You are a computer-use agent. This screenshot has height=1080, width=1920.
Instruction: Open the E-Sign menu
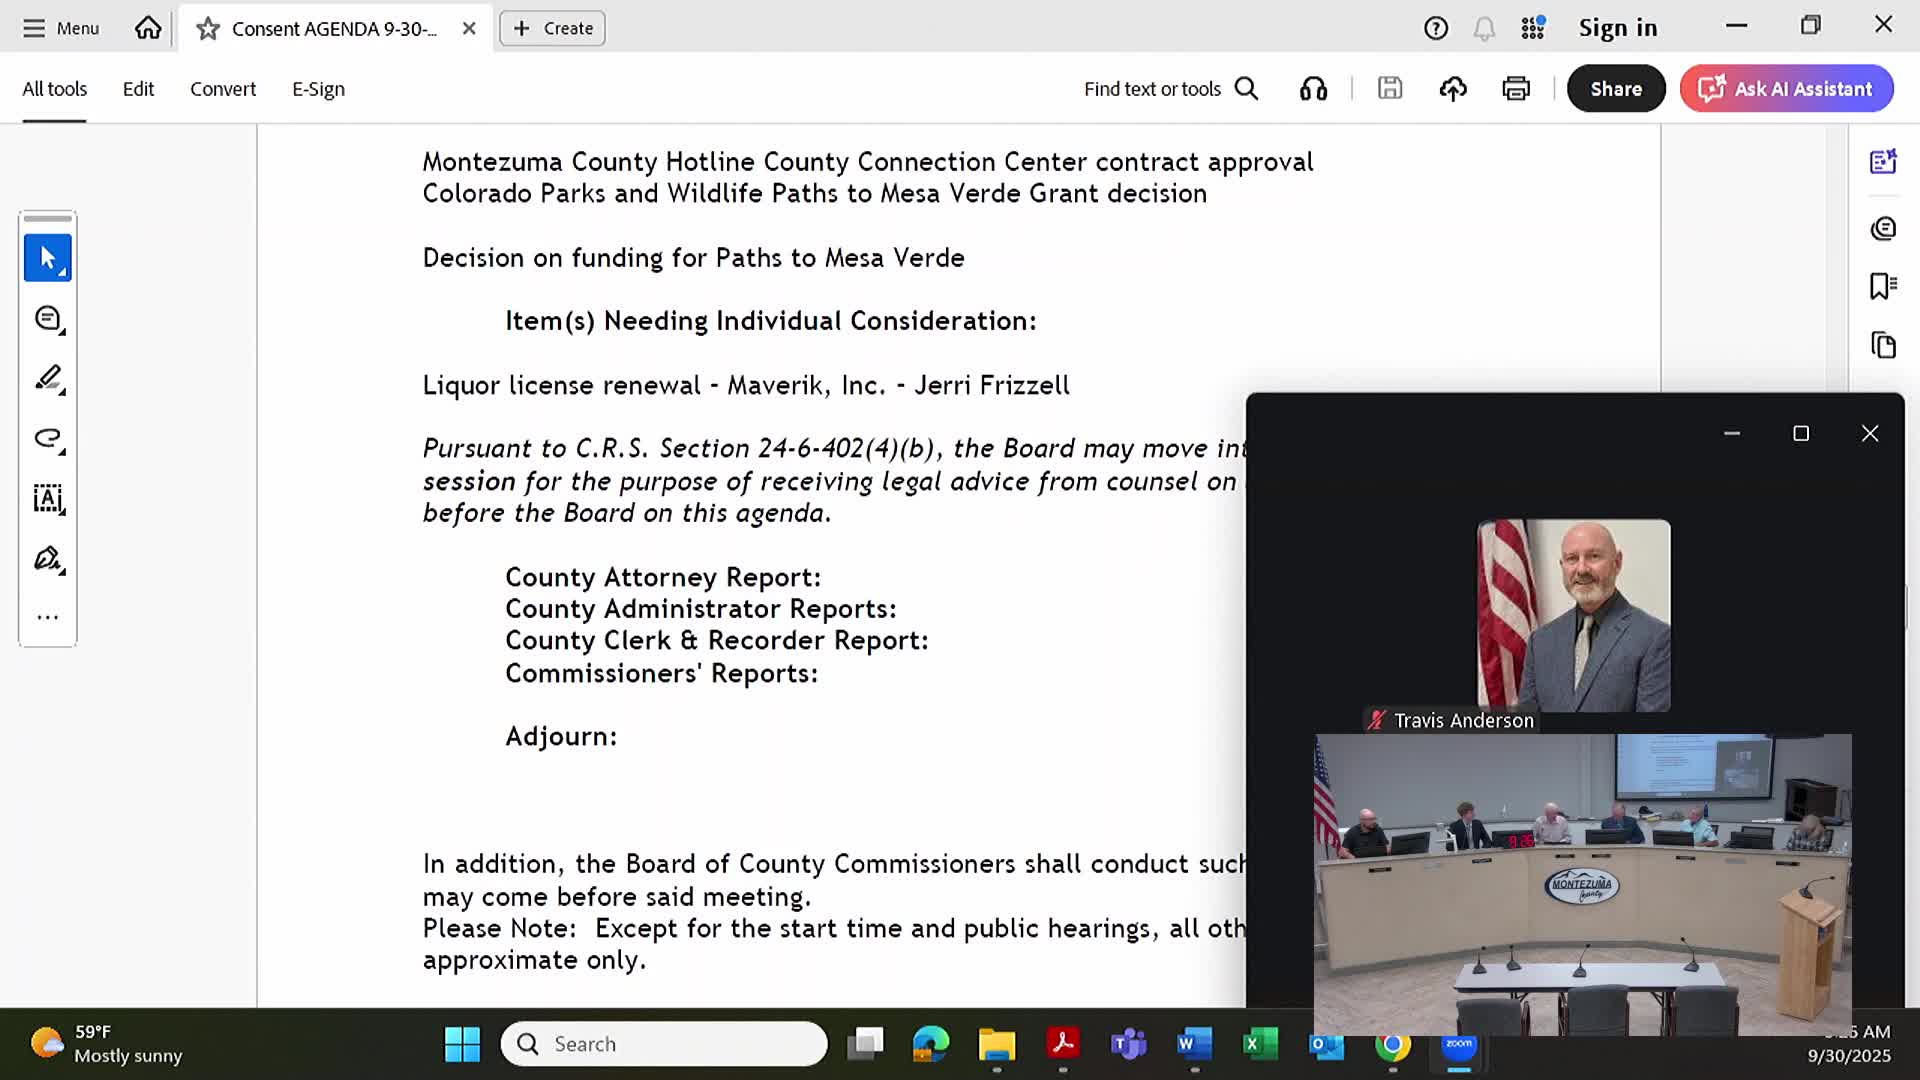(x=318, y=89)
